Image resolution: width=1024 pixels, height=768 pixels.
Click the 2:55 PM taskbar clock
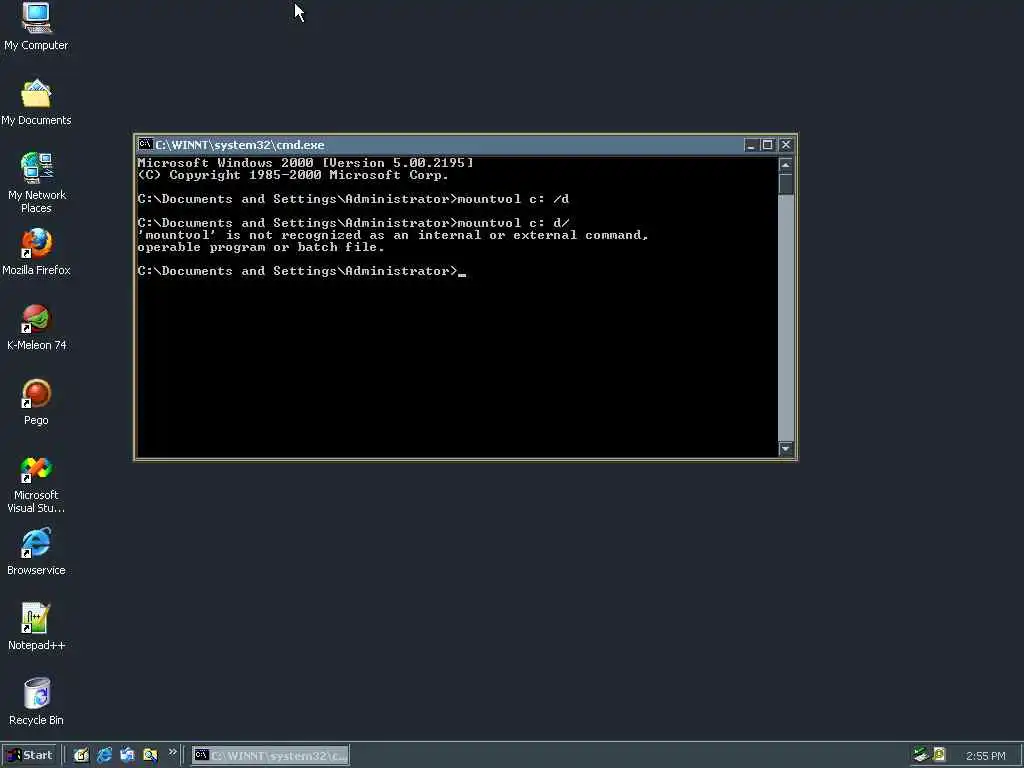pos(985,756)
